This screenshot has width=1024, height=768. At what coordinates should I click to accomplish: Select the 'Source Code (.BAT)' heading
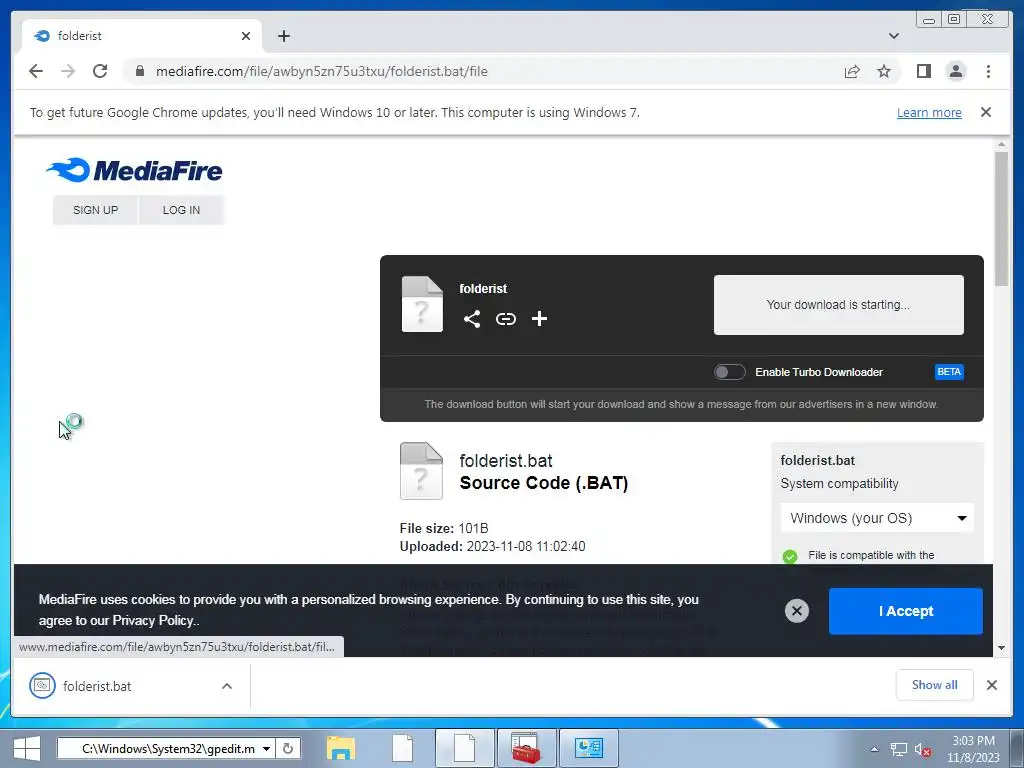543,483
